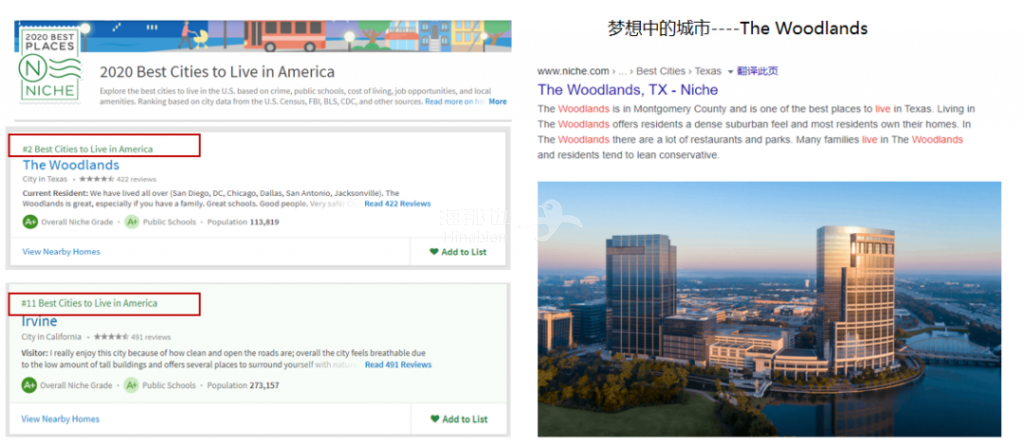Viewport: 1024px width, 446px height.
Task: Open The Woodlands, TX - Niche search result
Action: (x=635, y=89)
